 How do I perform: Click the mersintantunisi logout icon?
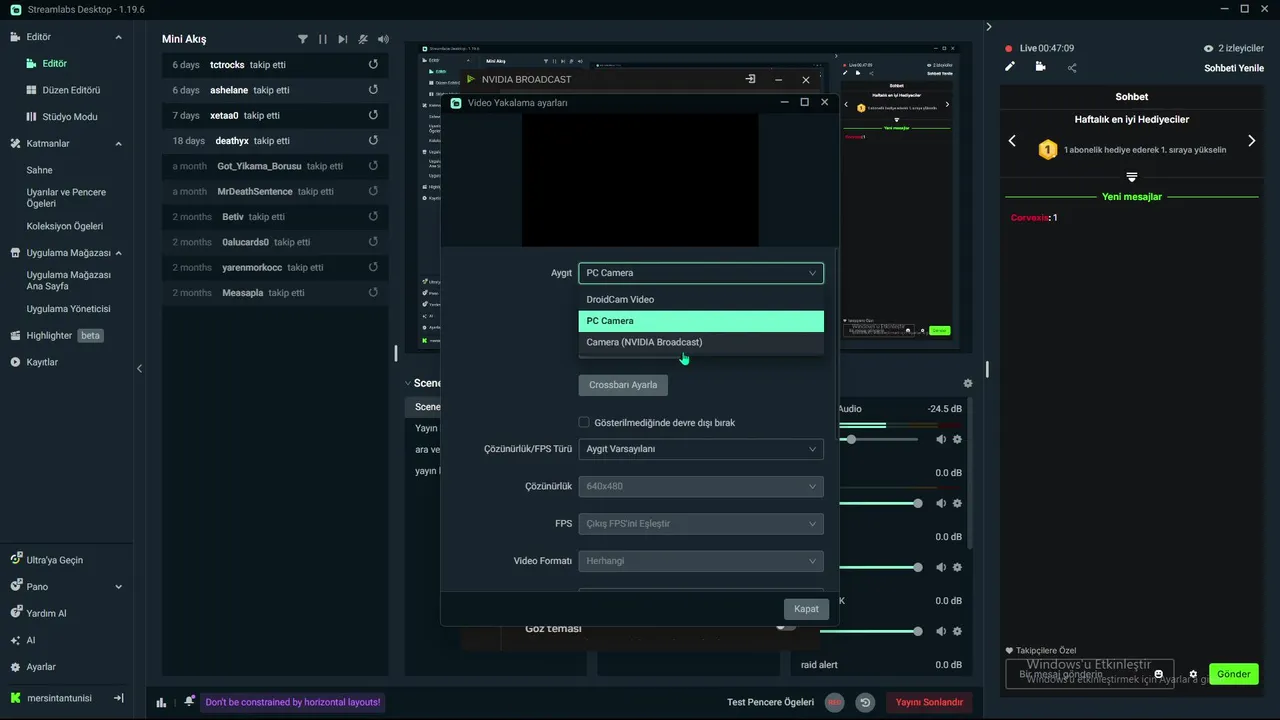pos(119,698)
